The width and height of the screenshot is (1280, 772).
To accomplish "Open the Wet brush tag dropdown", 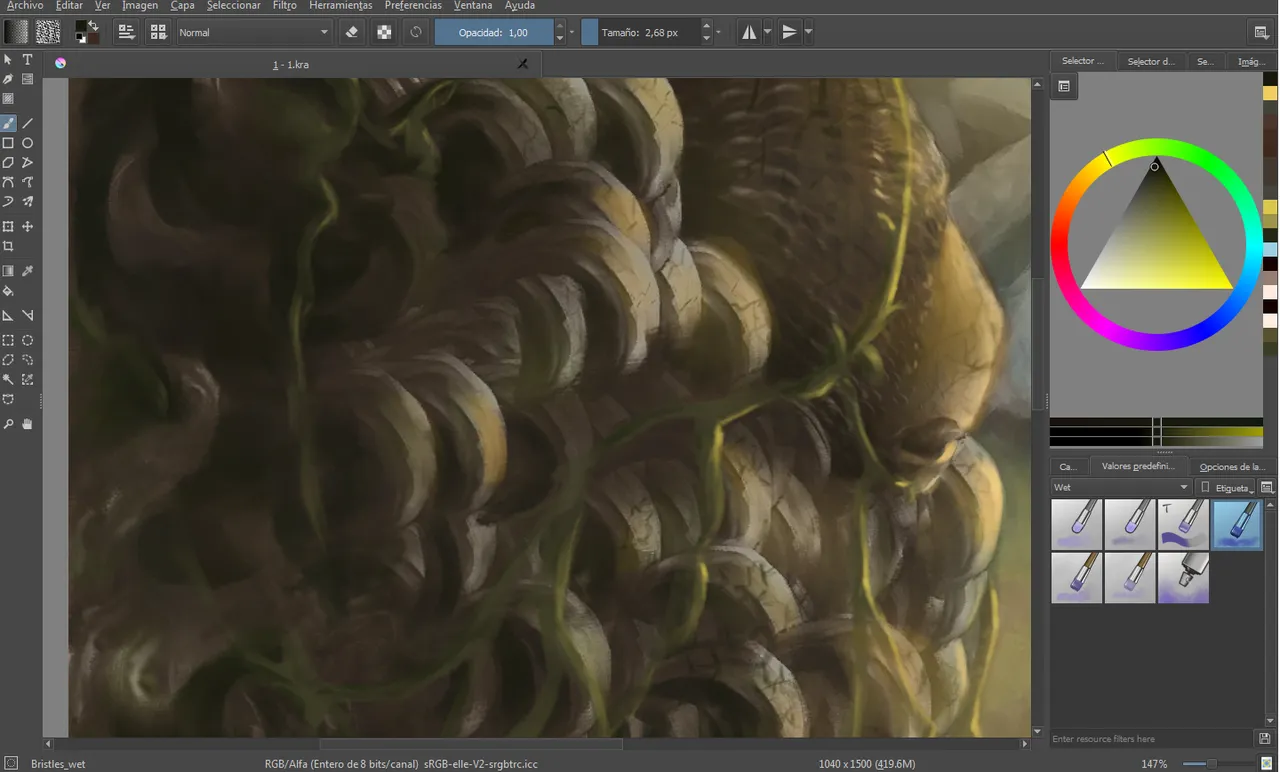I will coord(1121,487).
